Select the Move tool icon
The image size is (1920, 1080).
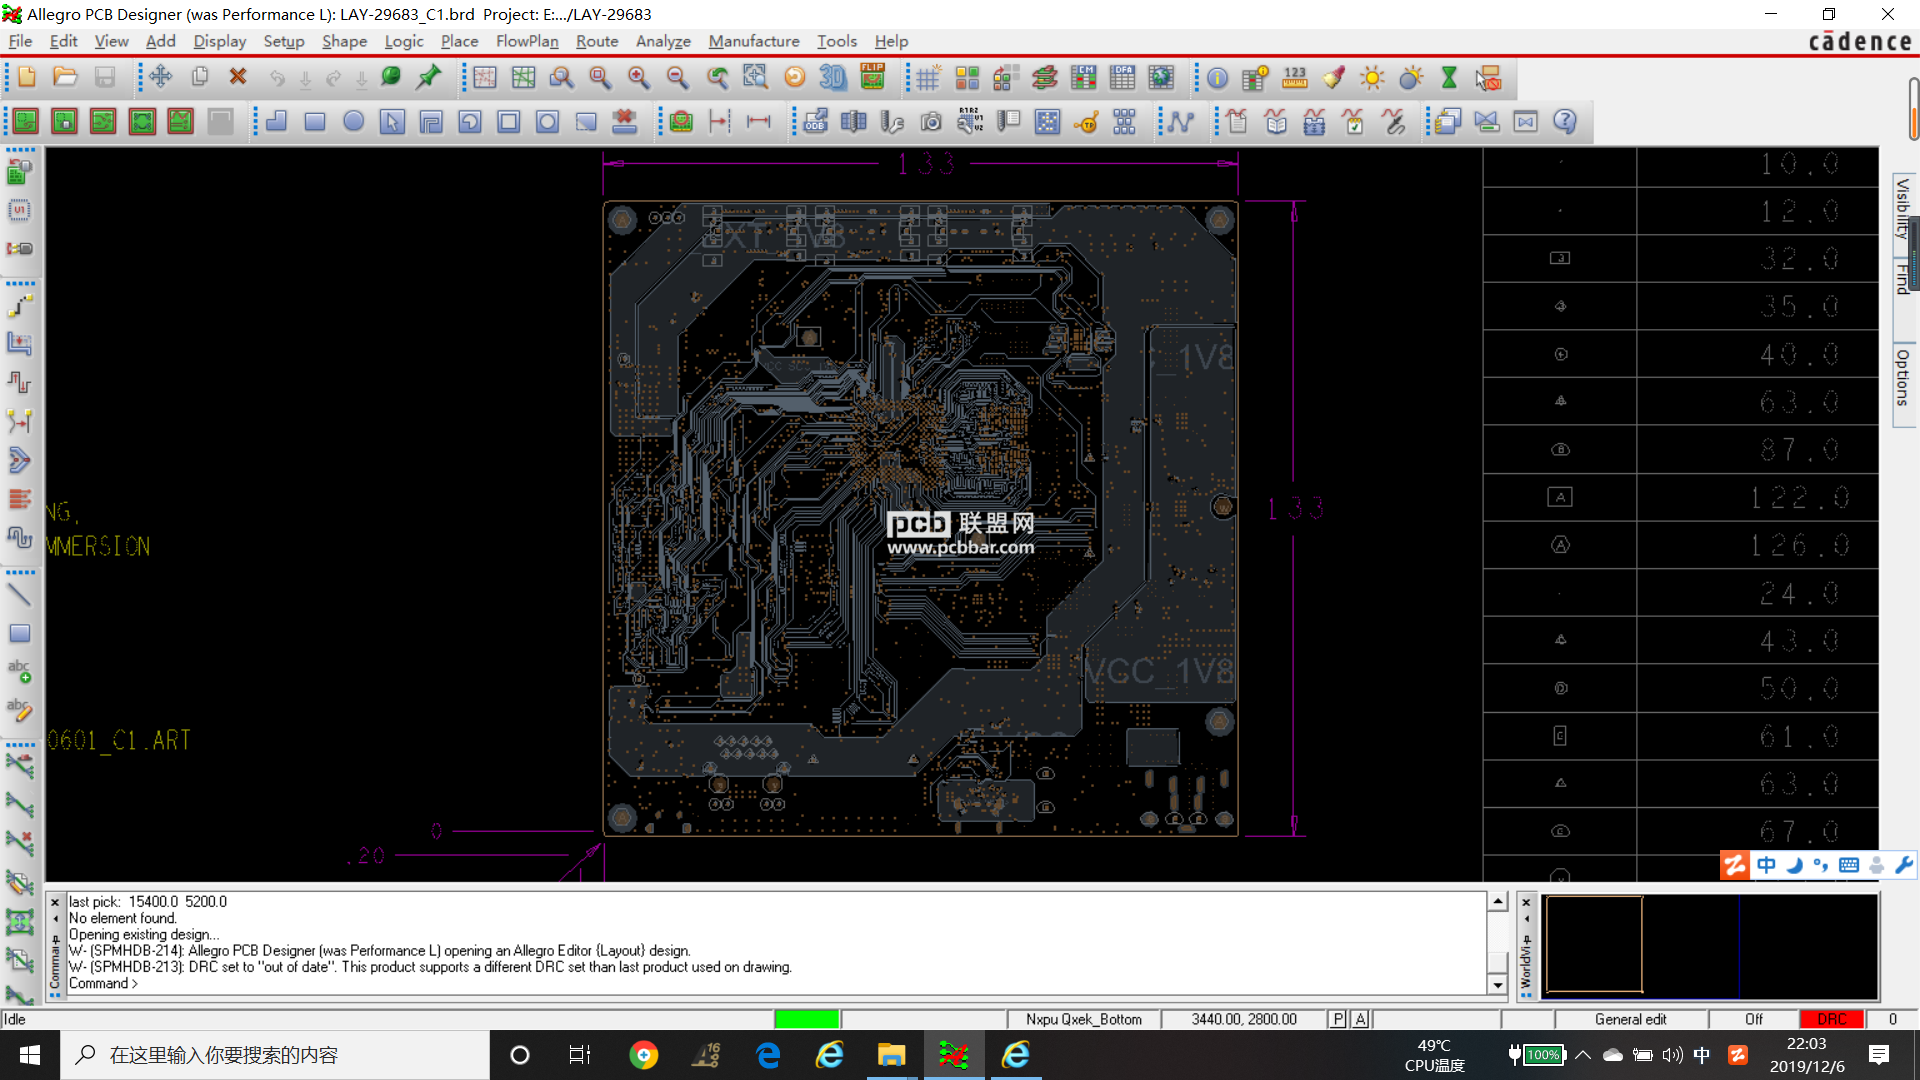(161, 78)
